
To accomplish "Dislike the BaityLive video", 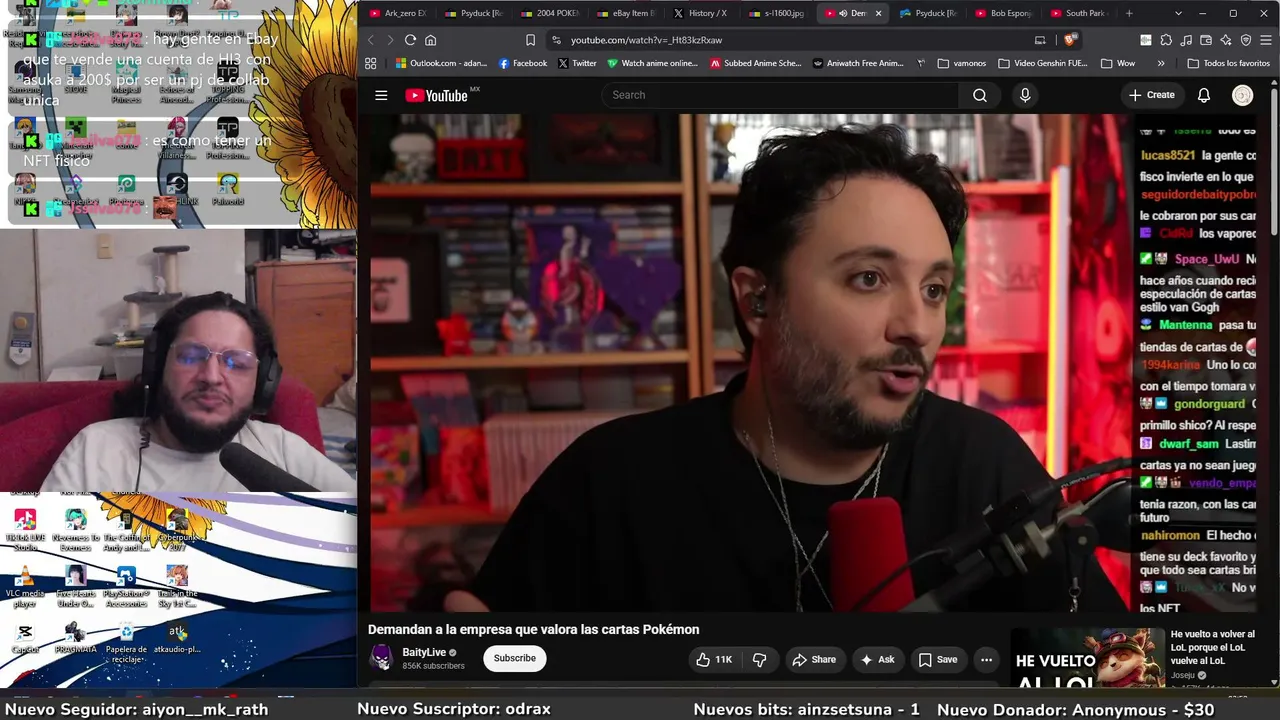I will (760, 659).
